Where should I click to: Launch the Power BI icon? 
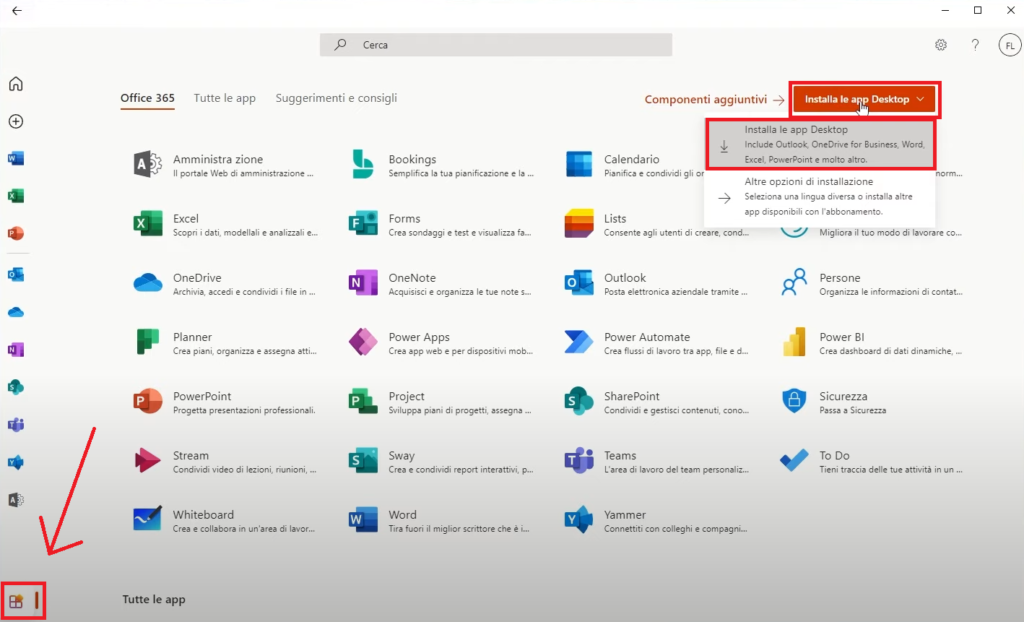coord(794,342)
